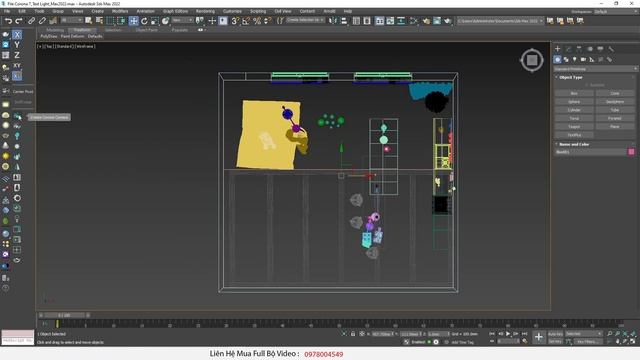Open the File menu
The image size is (640, 360).
tap(7, 11)
